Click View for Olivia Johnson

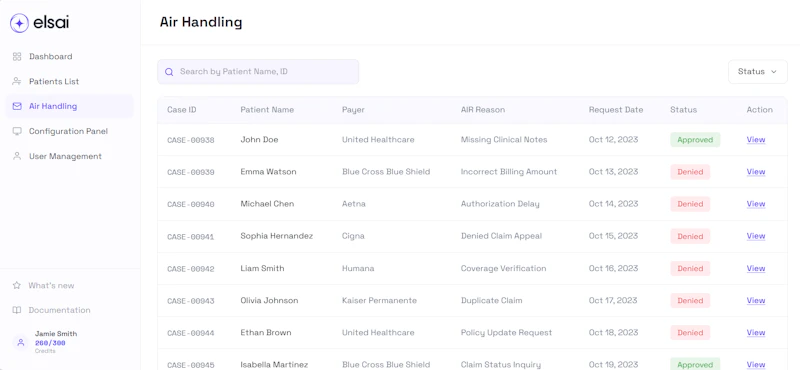pos(756,300)
